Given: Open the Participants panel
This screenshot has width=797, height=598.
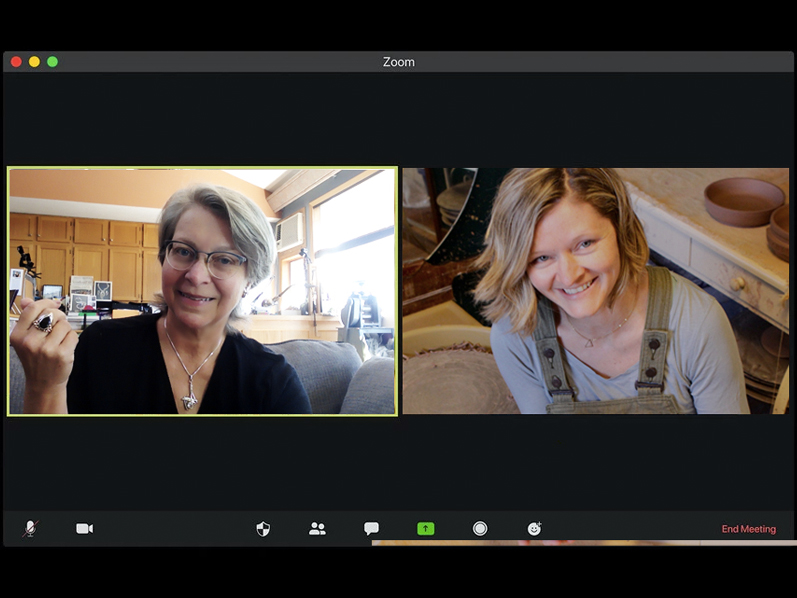Looking at the screenshot, I should pyautogui.click(x=317, y=529).
